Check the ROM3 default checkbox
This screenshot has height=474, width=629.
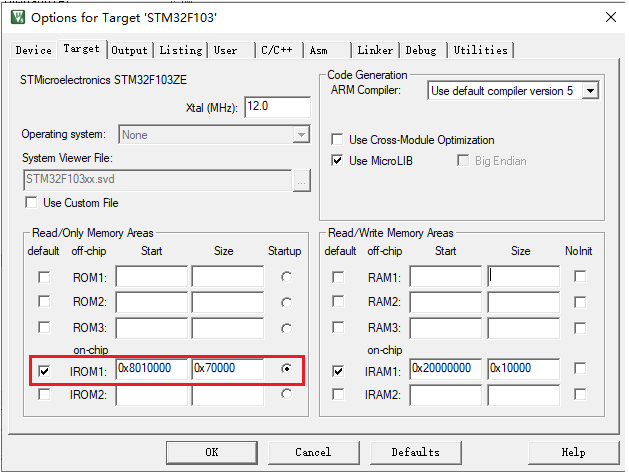(44, 328)
